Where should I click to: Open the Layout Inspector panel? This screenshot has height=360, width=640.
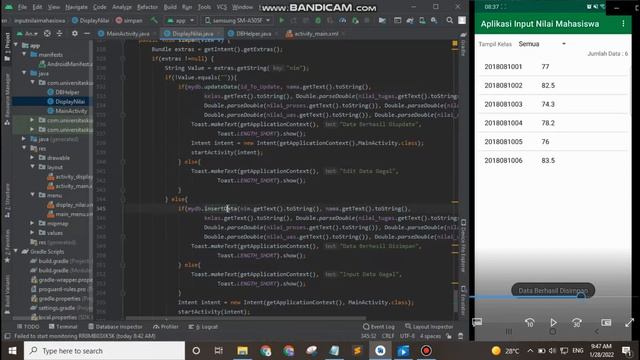pos(429,327)
